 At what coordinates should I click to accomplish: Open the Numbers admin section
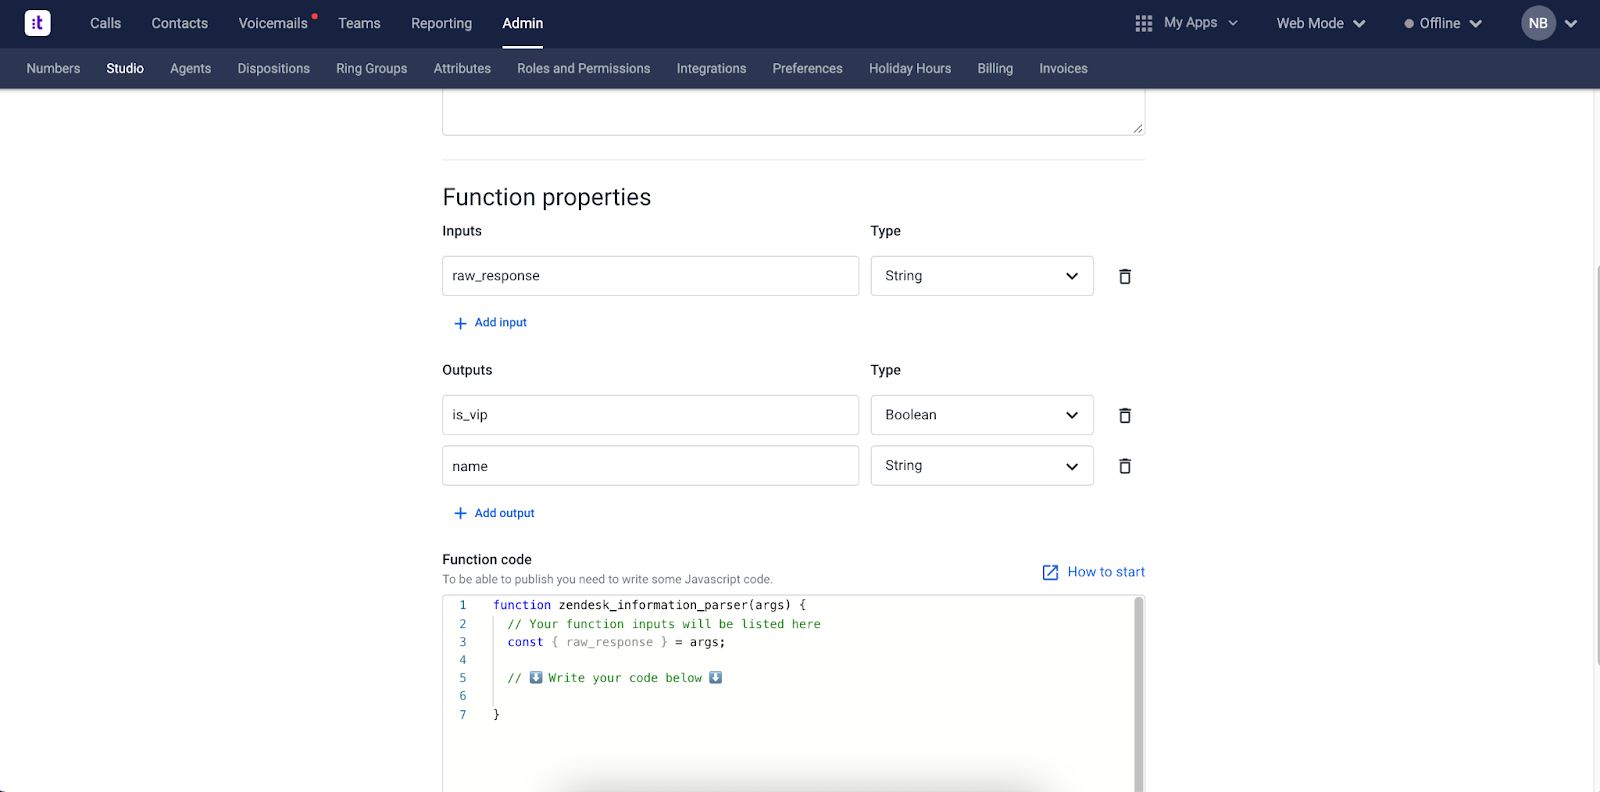click(53, 68)
